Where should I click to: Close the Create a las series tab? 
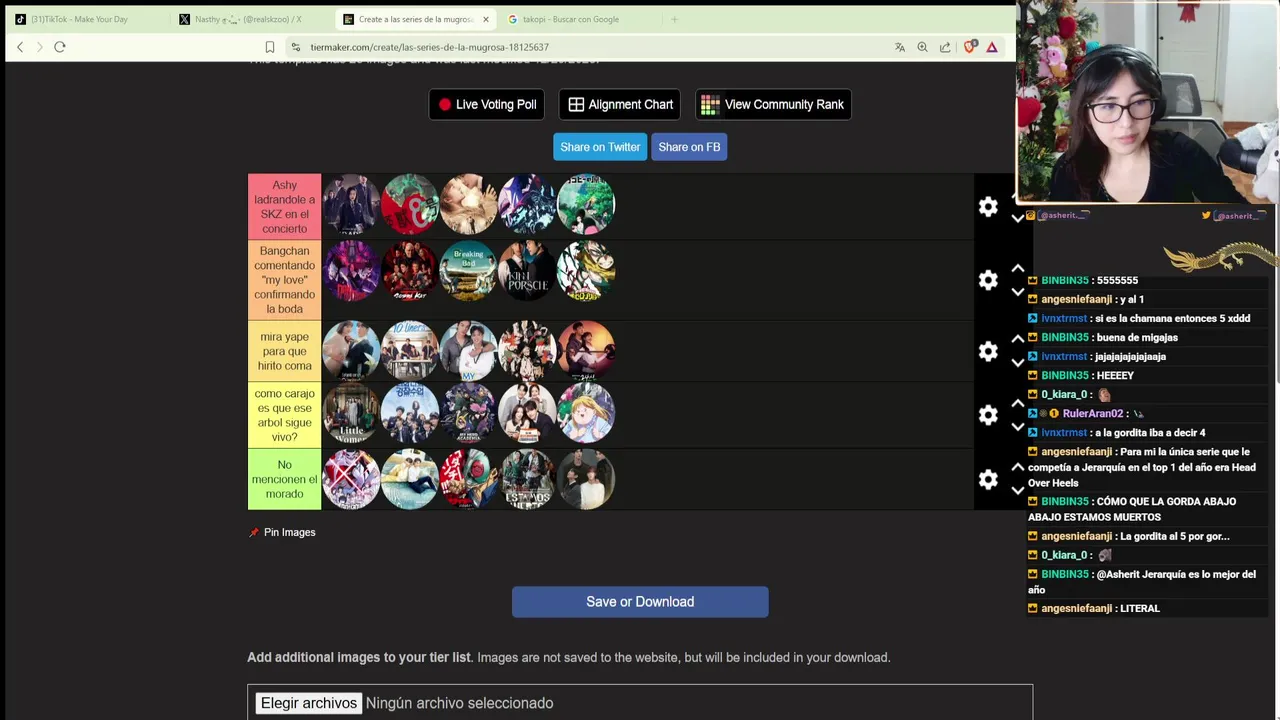pos(486,19)
